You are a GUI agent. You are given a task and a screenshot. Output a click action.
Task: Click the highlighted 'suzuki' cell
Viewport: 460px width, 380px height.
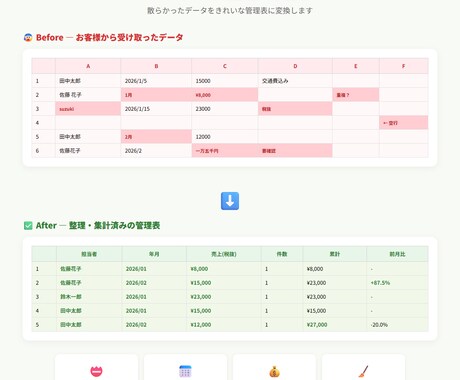coord(88,109)
